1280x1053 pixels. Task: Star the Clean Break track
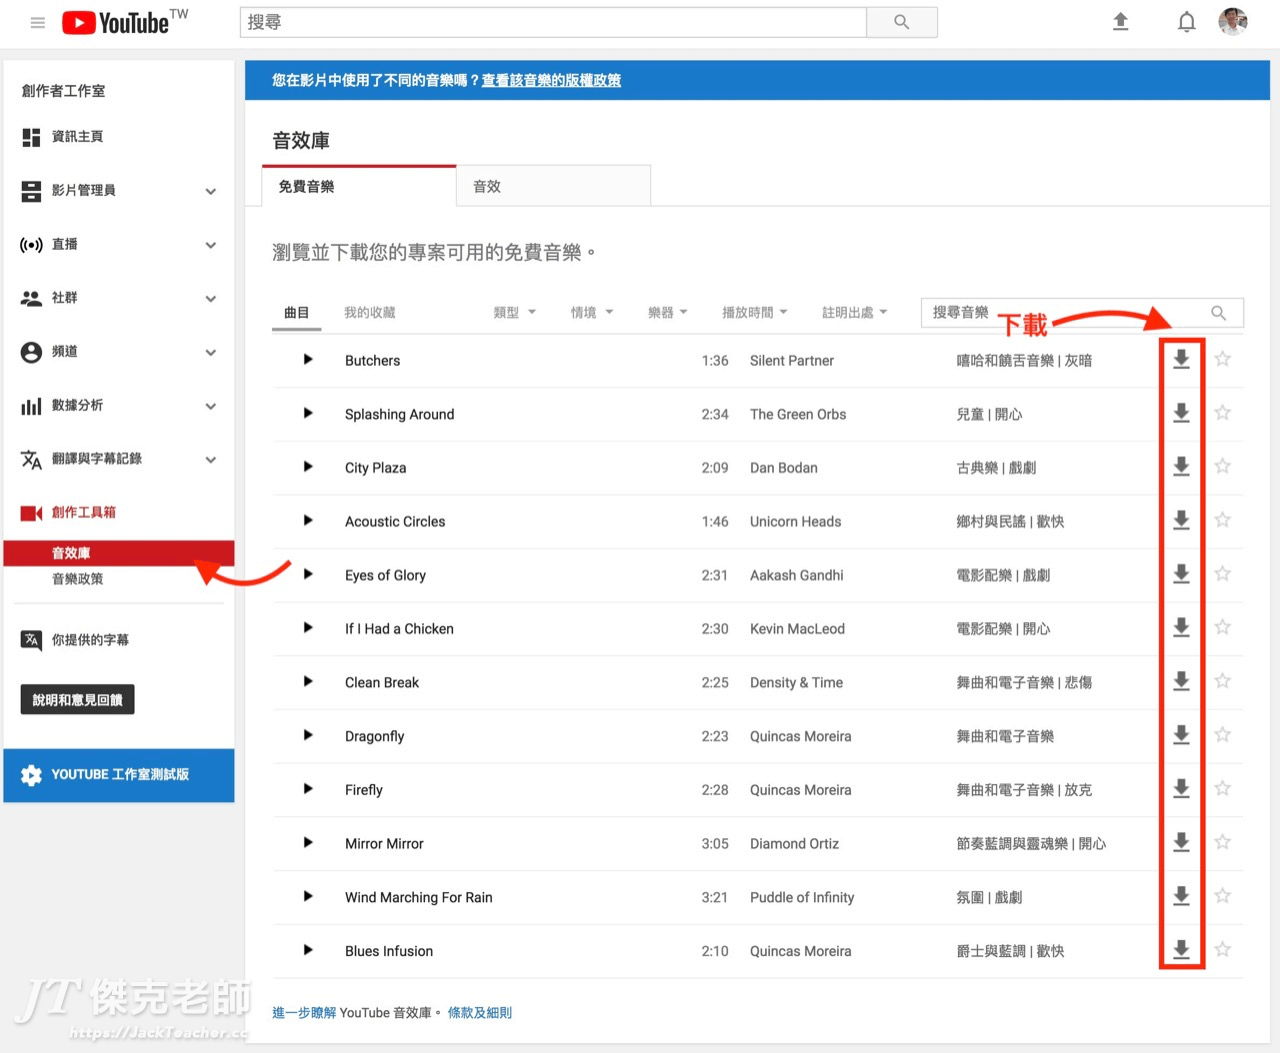1222,681
